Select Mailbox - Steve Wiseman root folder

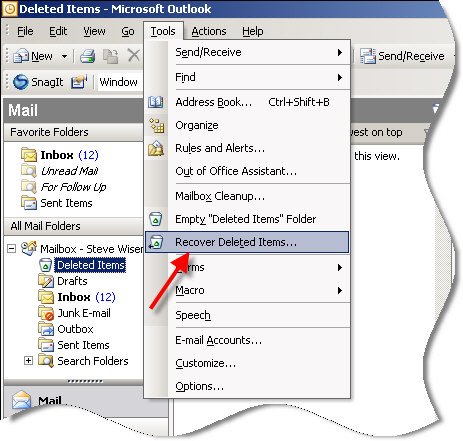(x=82, y=249)
